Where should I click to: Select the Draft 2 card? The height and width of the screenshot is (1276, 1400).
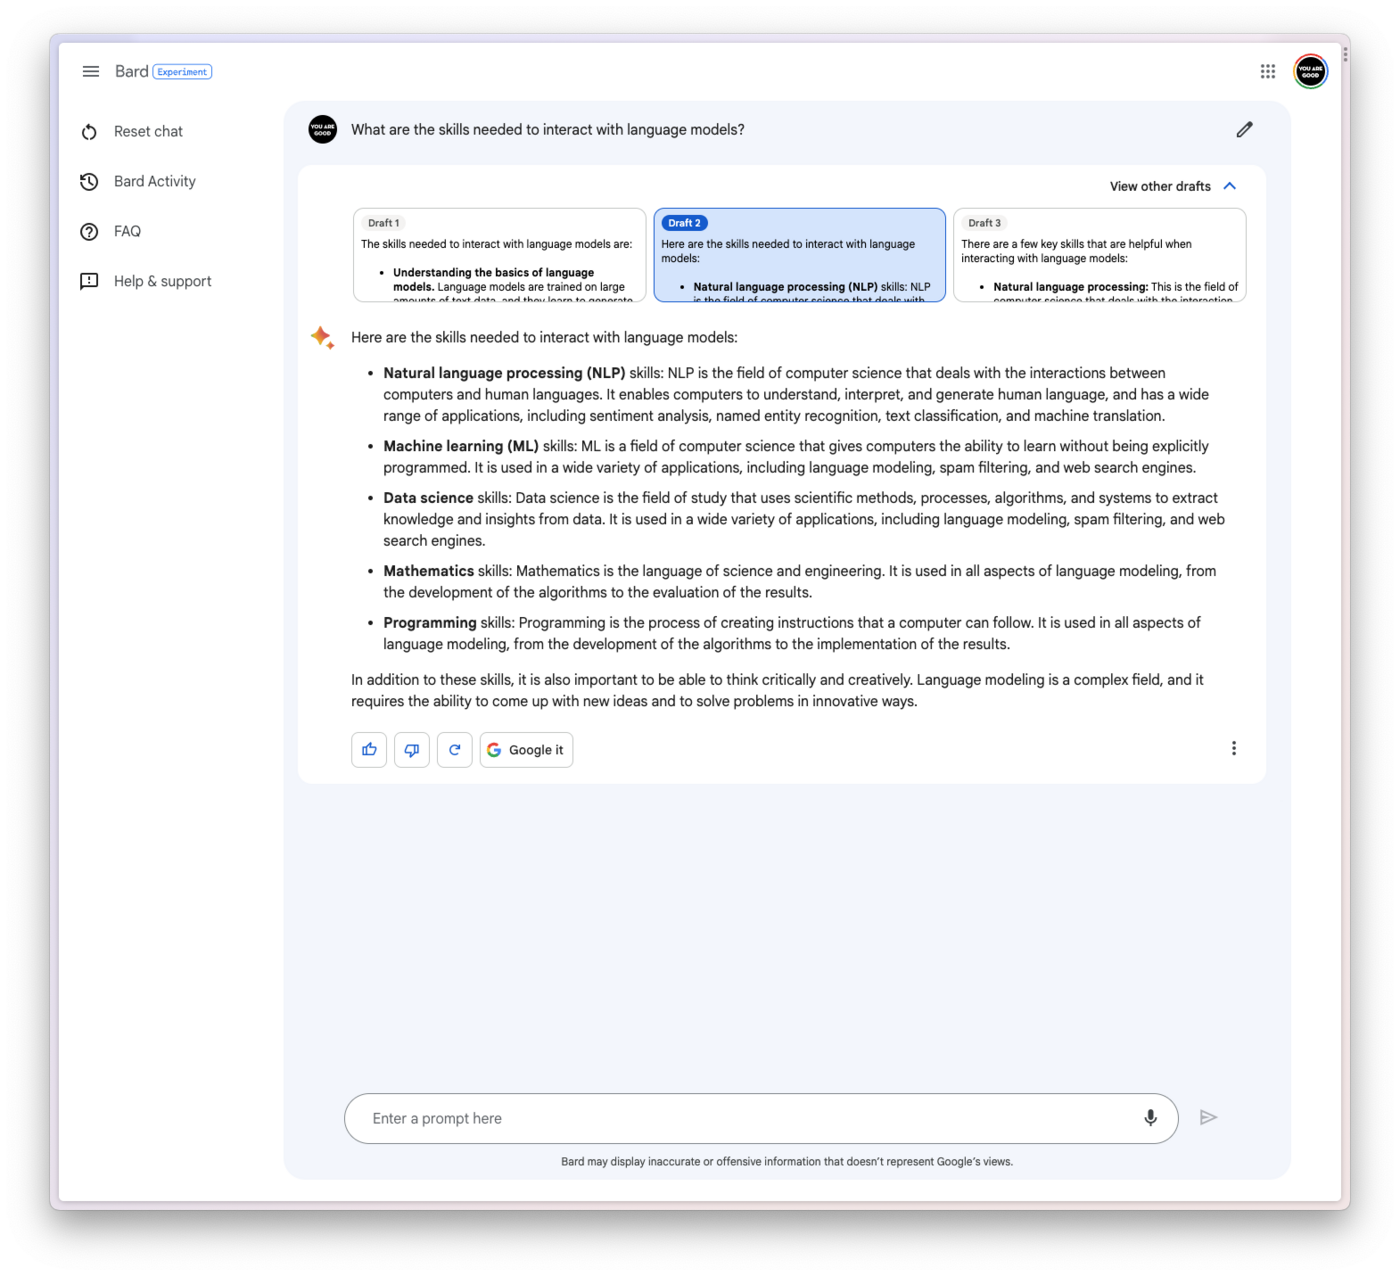coord(799,255)
